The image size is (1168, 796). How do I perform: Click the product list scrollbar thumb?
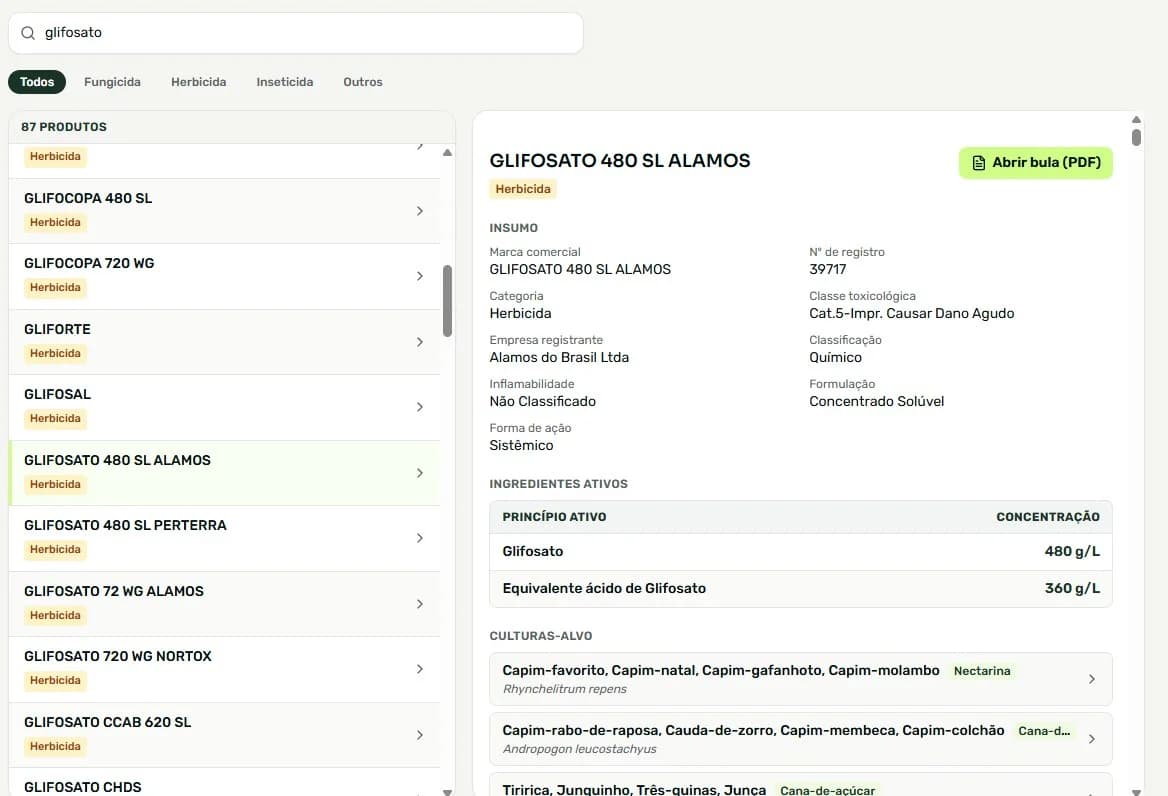coord(448,302)
